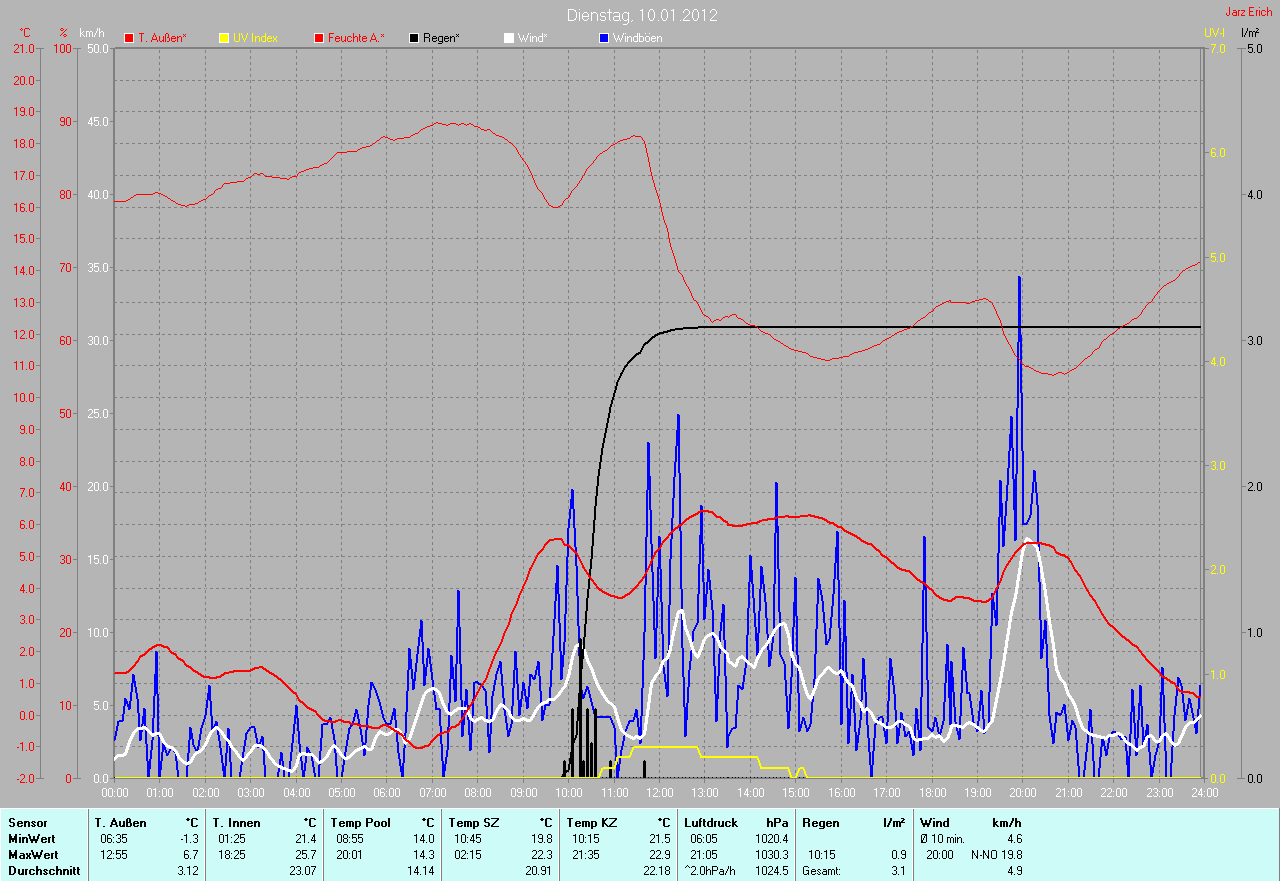Click the rain total value '3.1'
Screen dimensions: 1280x881
pos(898,871)
